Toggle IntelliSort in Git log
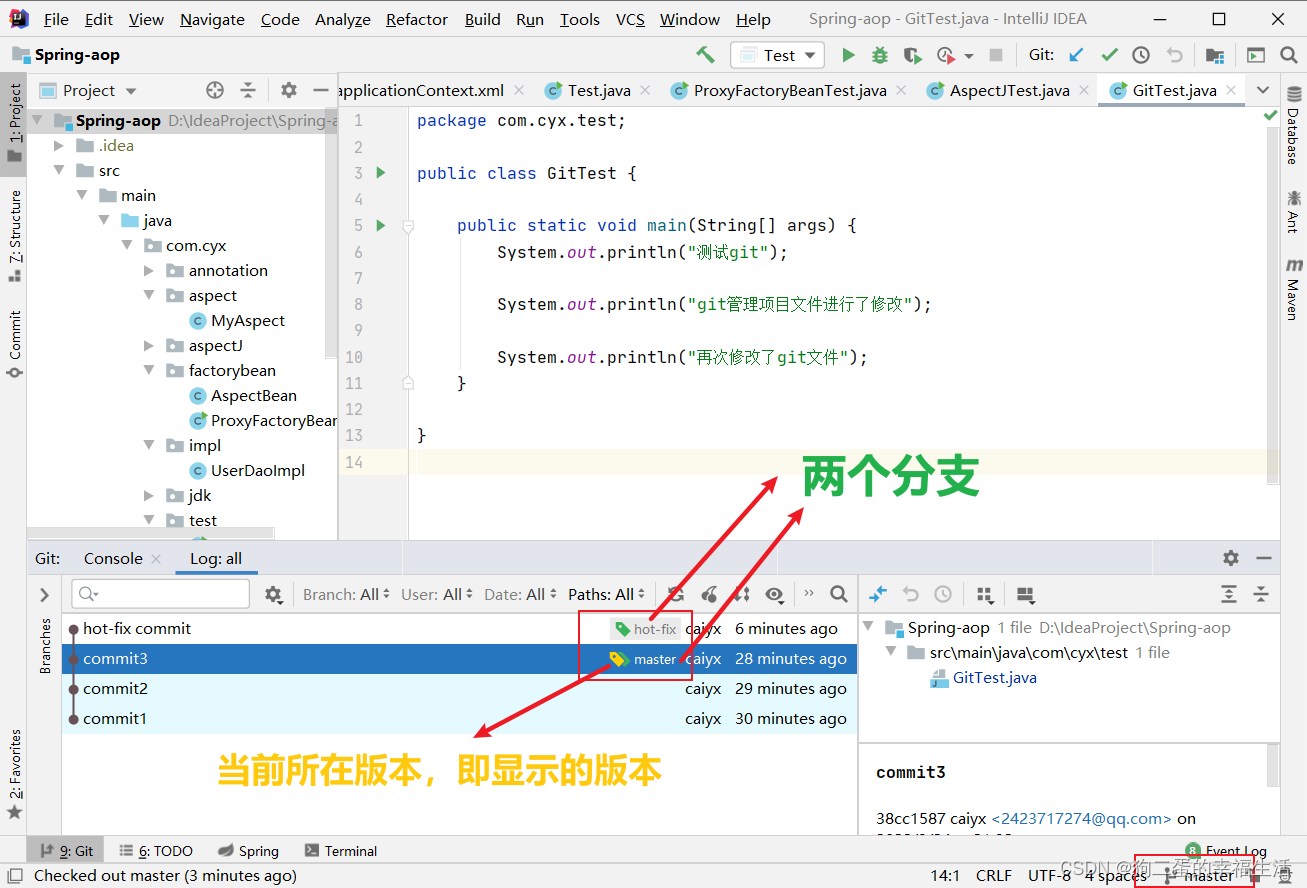The image size is (1307, 888). click(741, 594)
